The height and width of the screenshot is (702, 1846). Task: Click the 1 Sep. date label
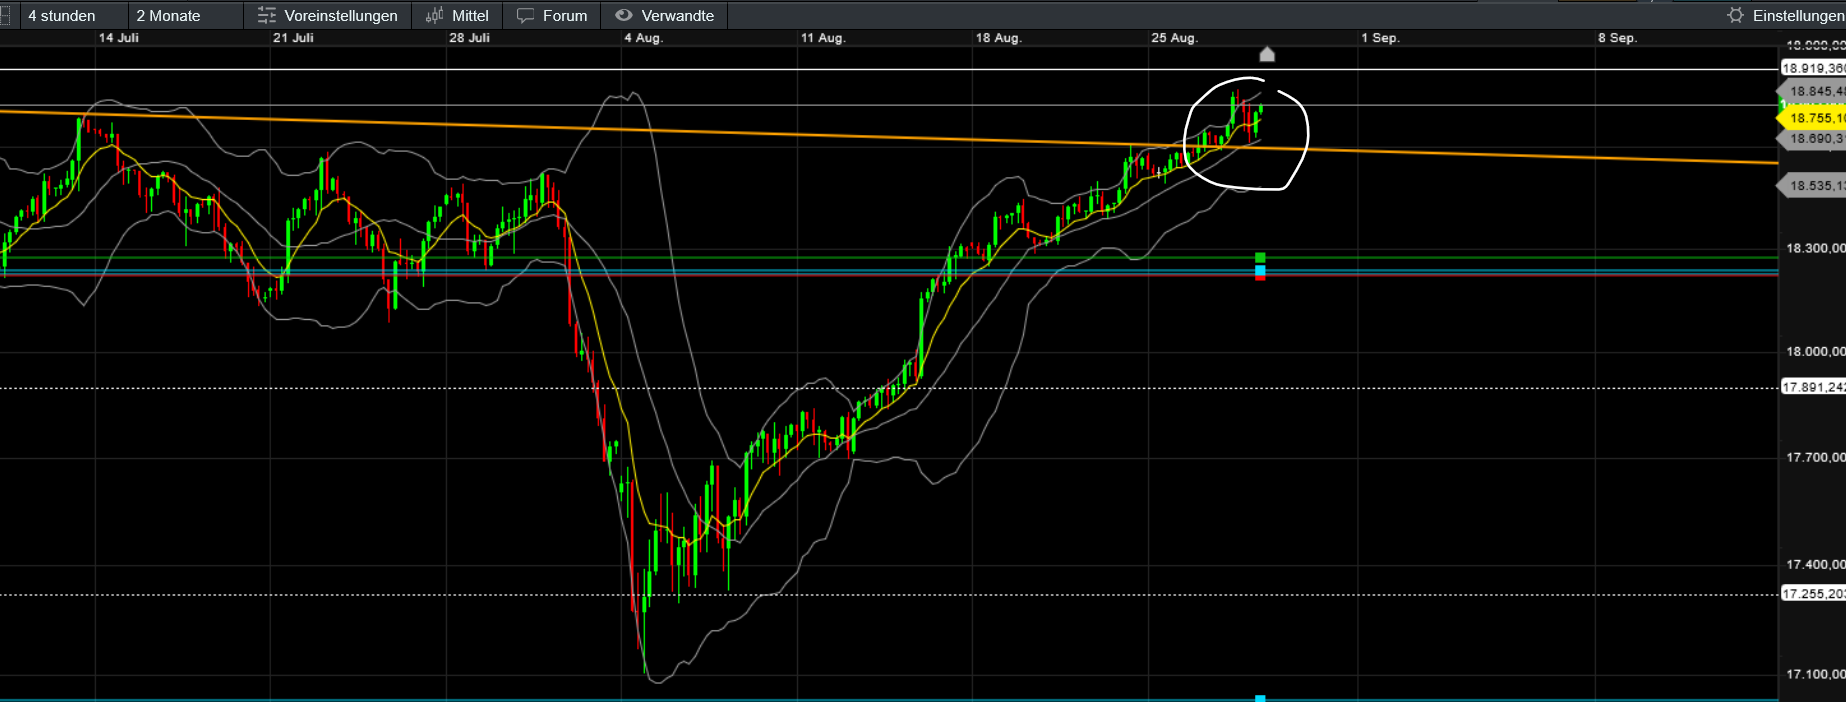tap(1380, 38)
